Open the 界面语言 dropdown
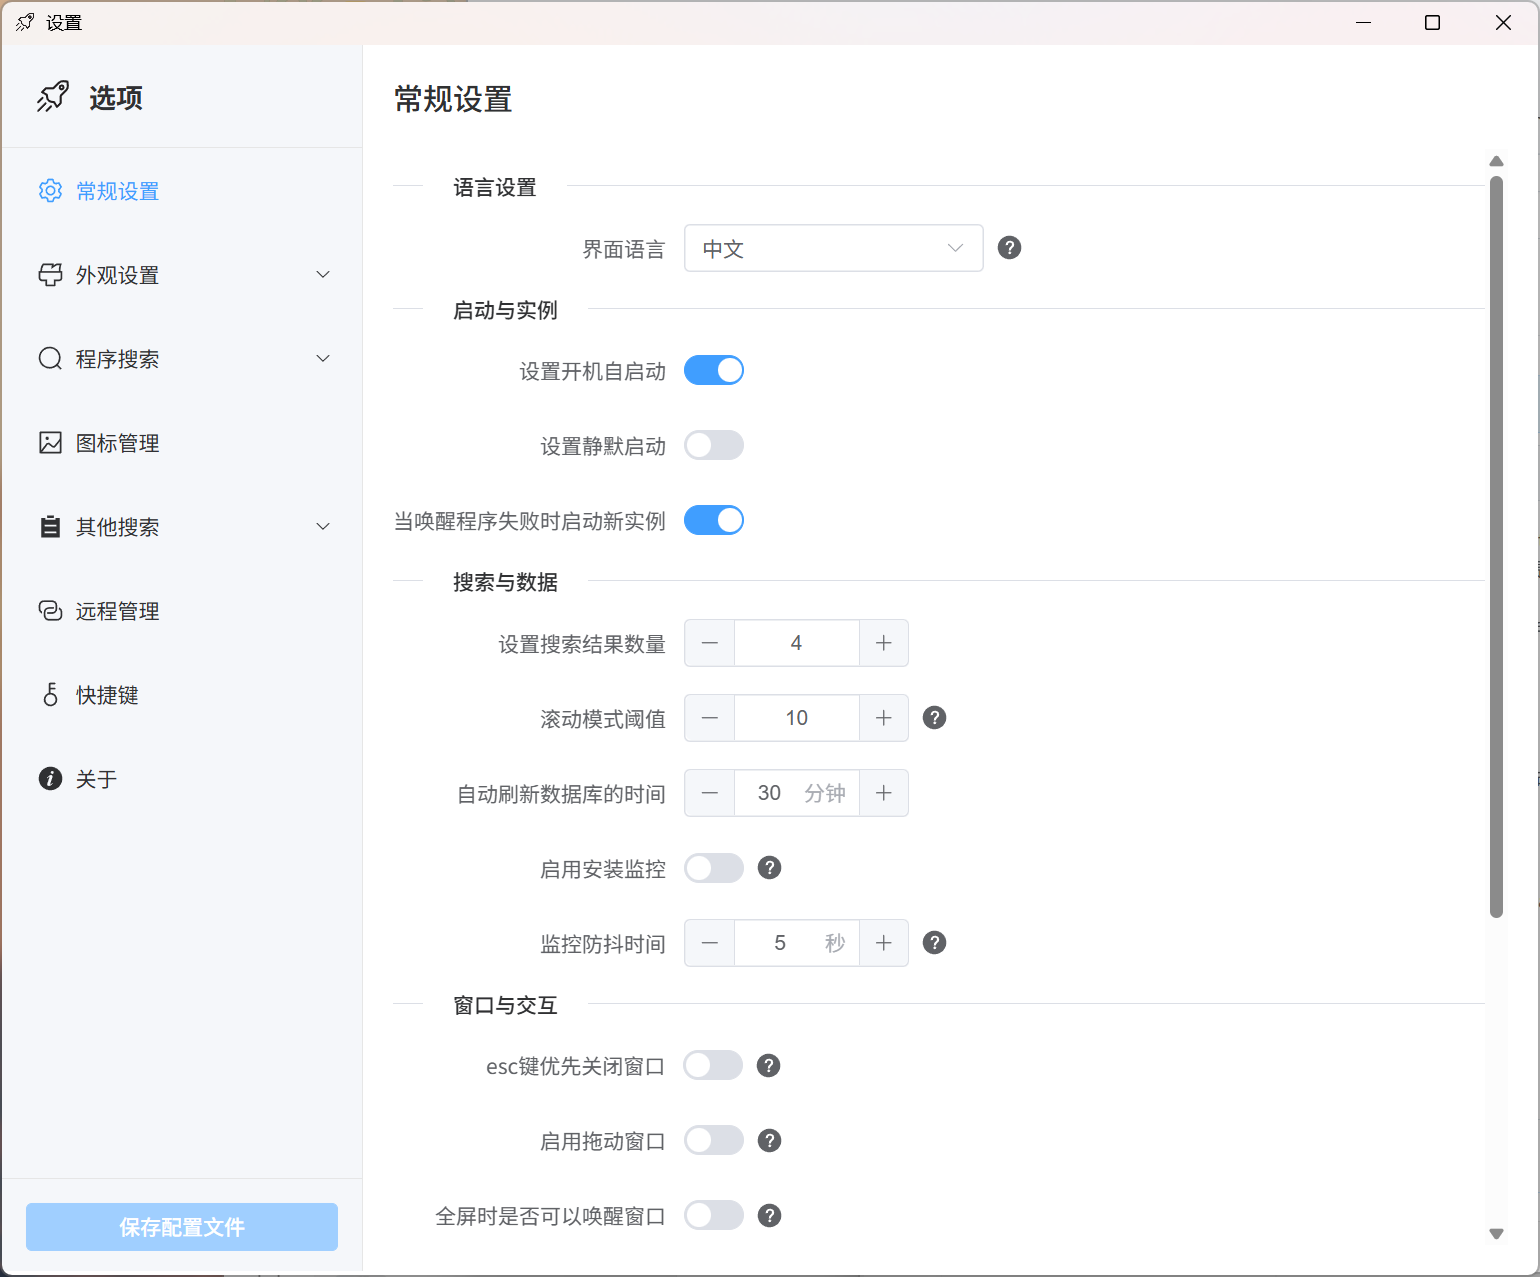Image resolution: width=1540 pixels, height=1277 pixels. click(833, 248)
